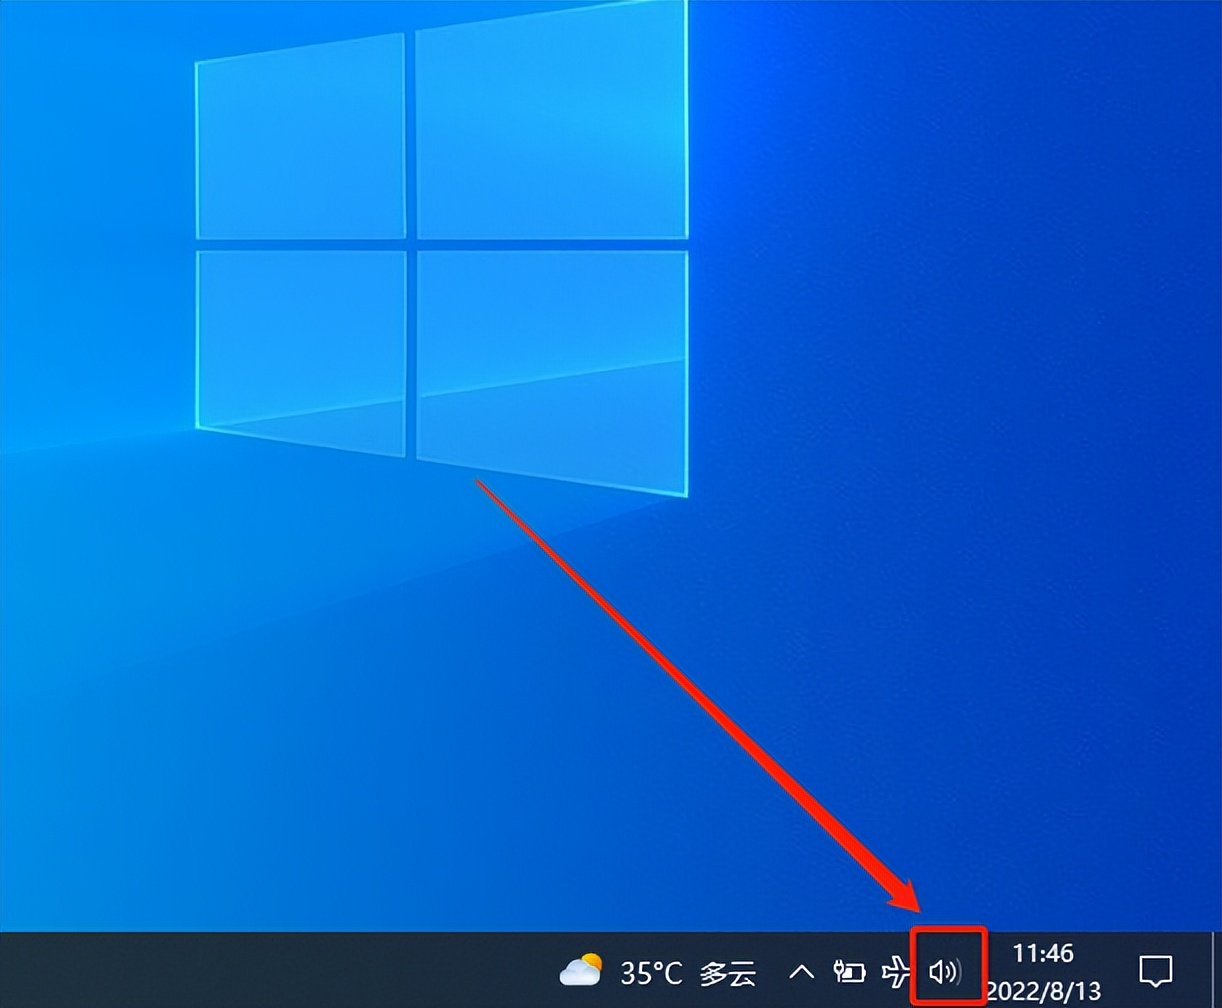Open the battery status icon
Screen dimensions: 1222x1008
[850, 970]
